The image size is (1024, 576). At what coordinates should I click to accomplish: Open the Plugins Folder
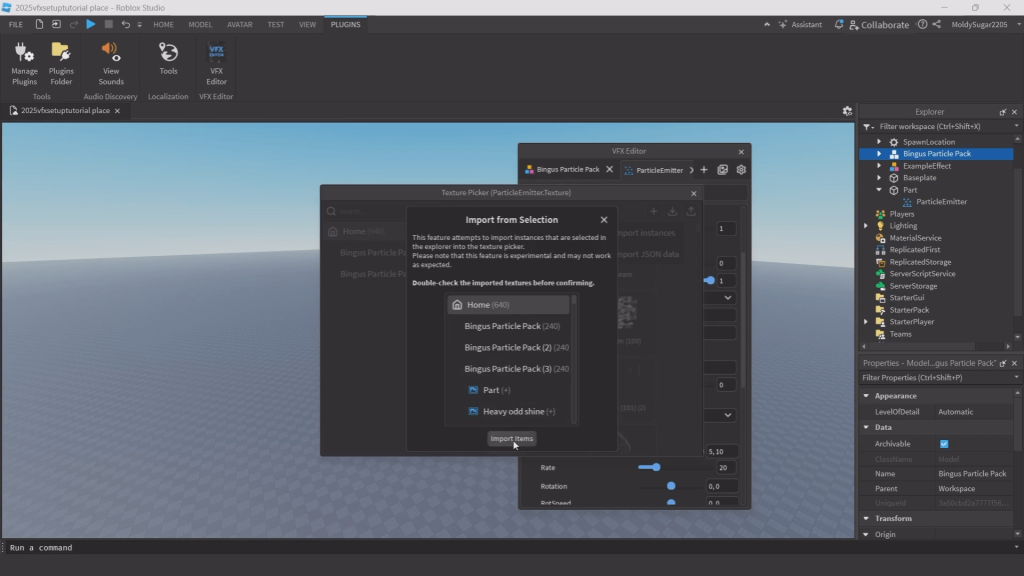click(61, 64)
